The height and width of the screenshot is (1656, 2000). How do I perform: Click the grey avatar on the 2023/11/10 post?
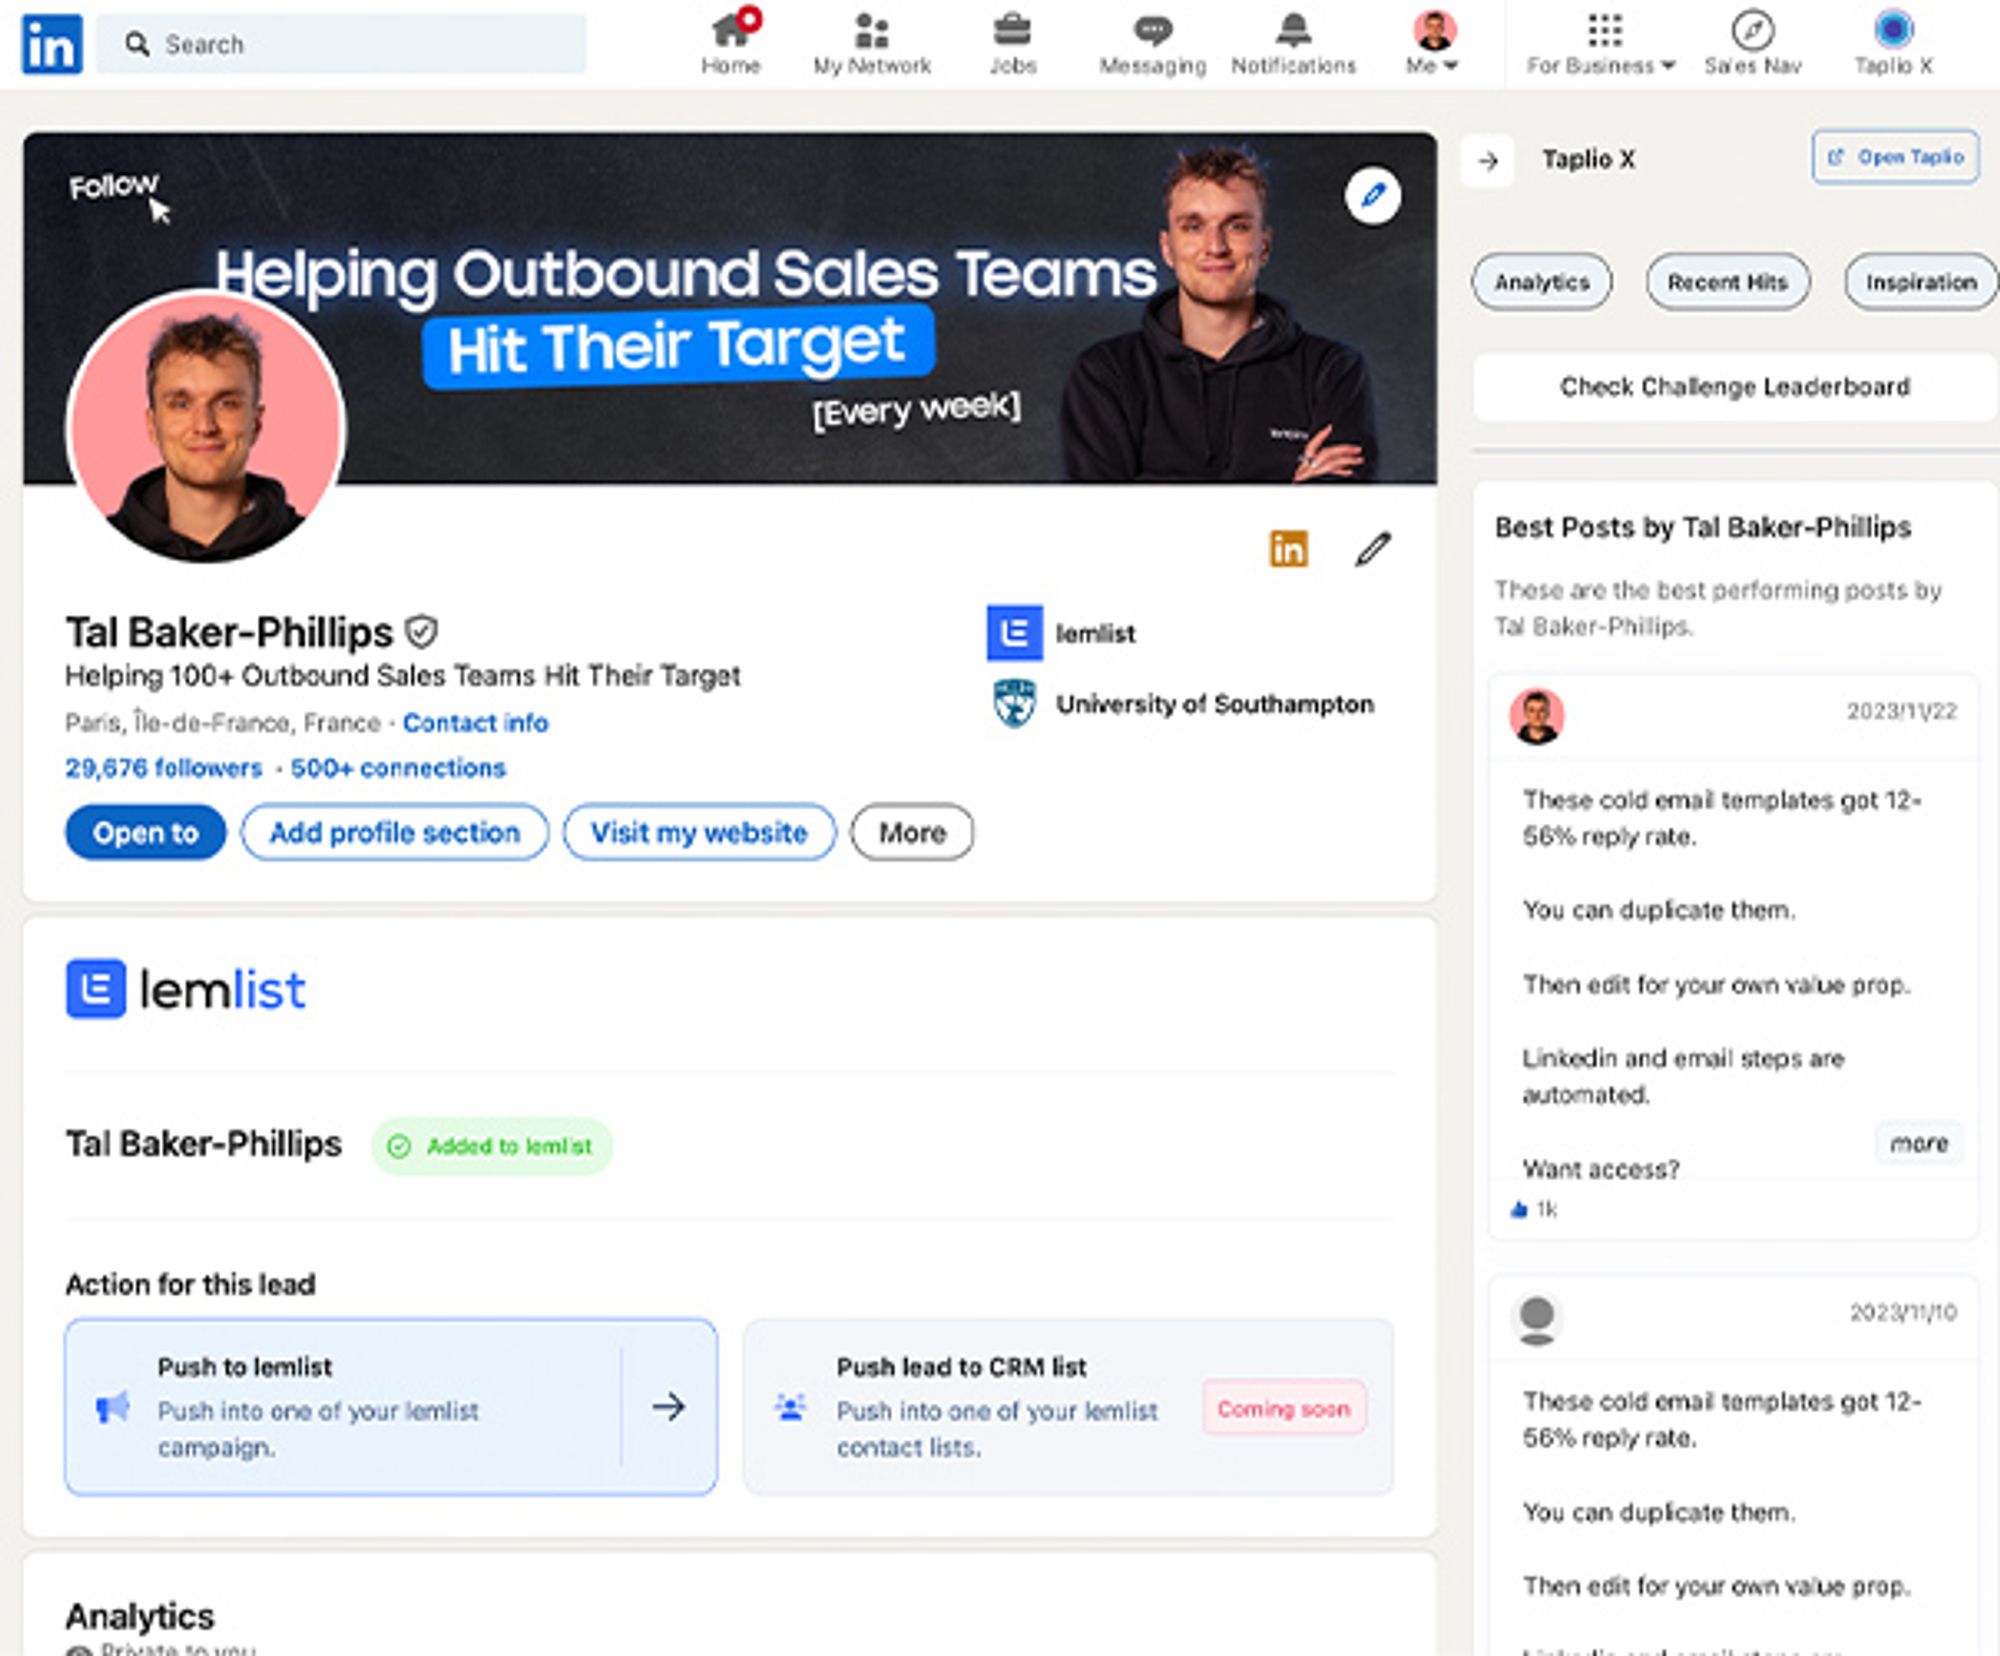[1537, 1318]
